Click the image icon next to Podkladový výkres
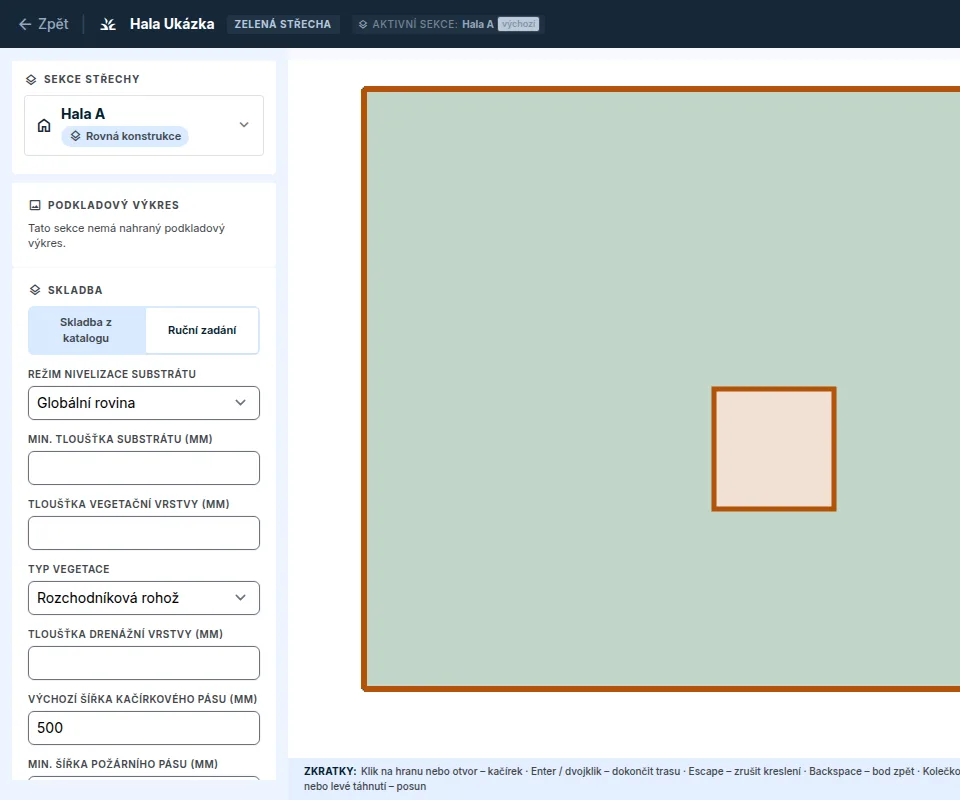 click(x=35, y=205)
